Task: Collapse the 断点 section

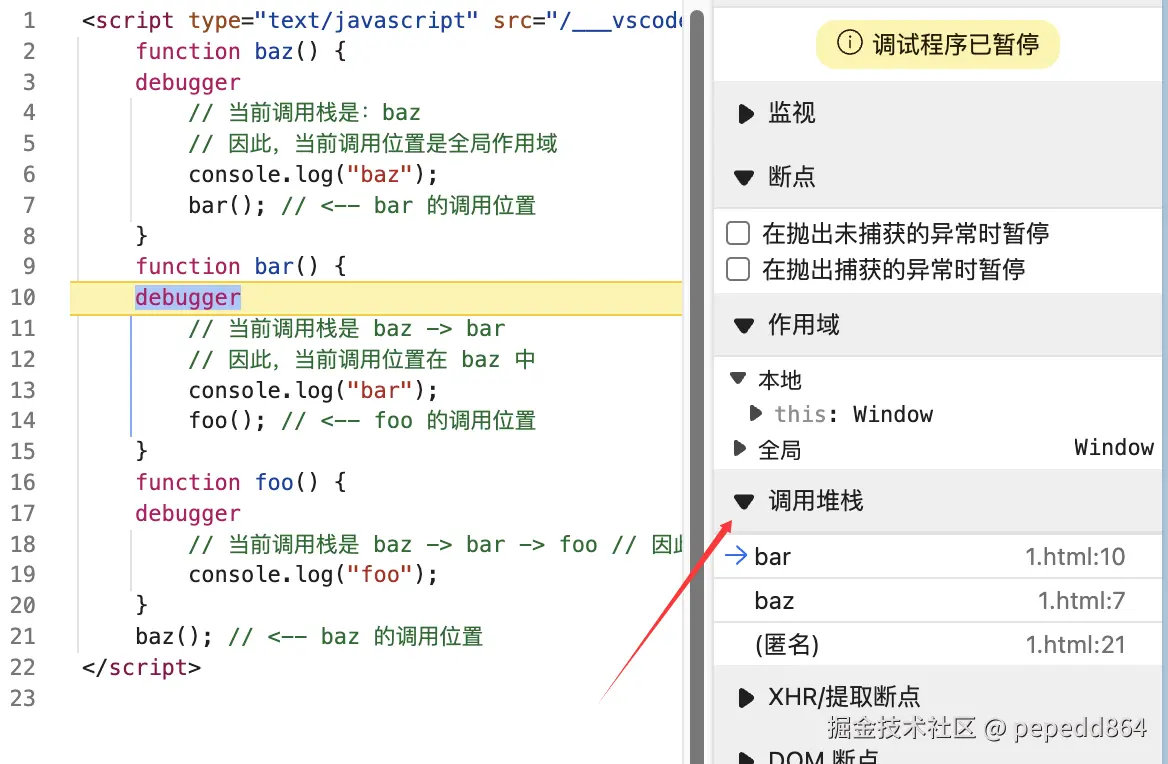Action: (743, 178)
